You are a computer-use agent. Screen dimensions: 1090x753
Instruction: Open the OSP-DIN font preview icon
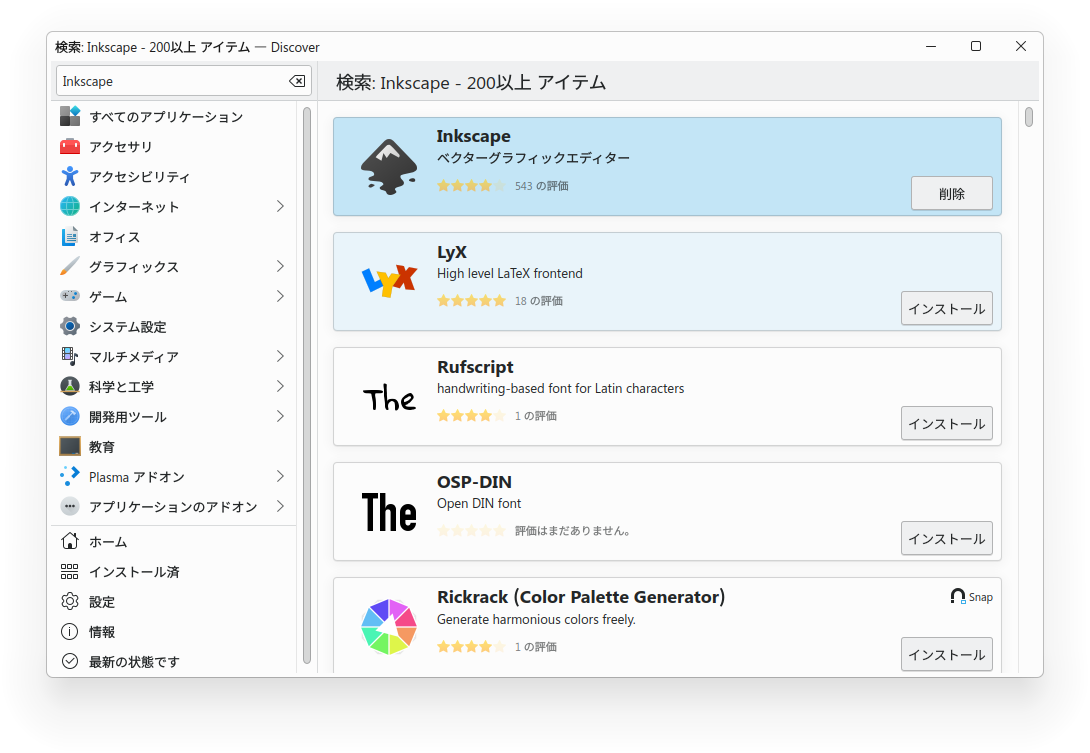pyautogui.click(x=389, y=512)
